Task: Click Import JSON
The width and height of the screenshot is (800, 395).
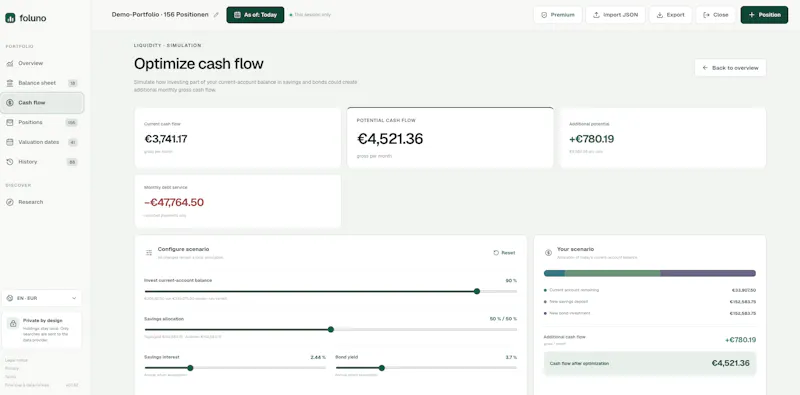Action: 615,15
